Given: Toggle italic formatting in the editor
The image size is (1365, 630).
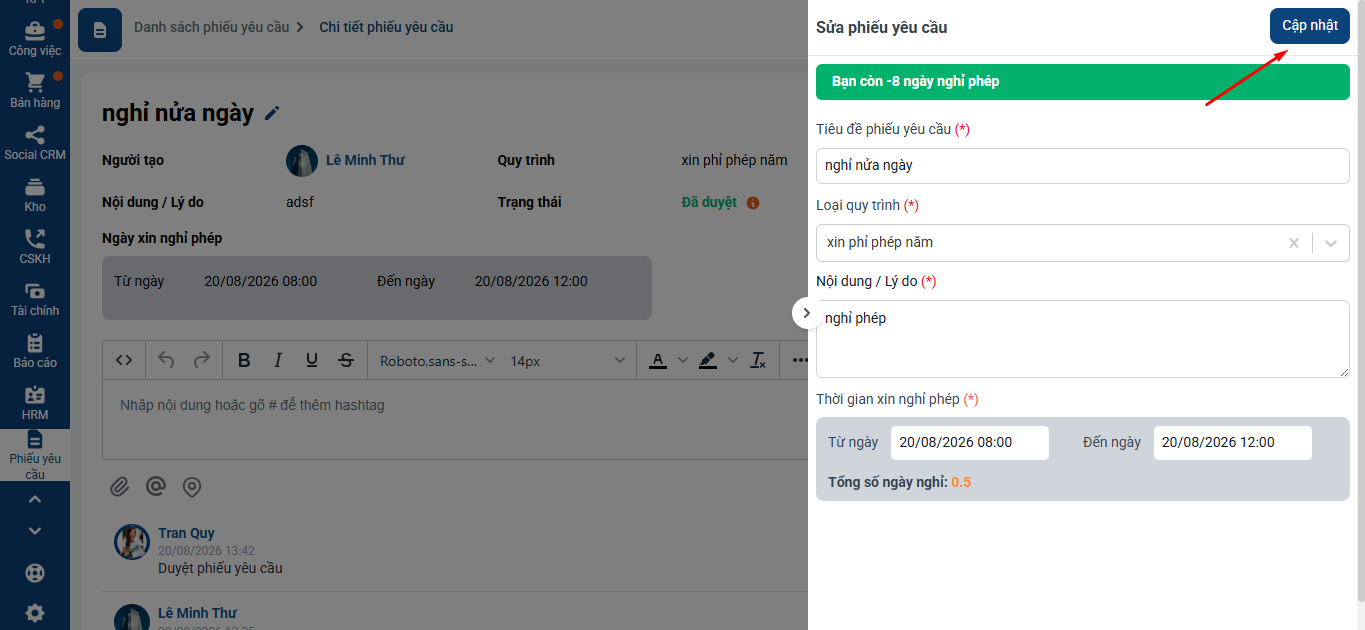Looking at the screenshot, I should click(278, 360).
